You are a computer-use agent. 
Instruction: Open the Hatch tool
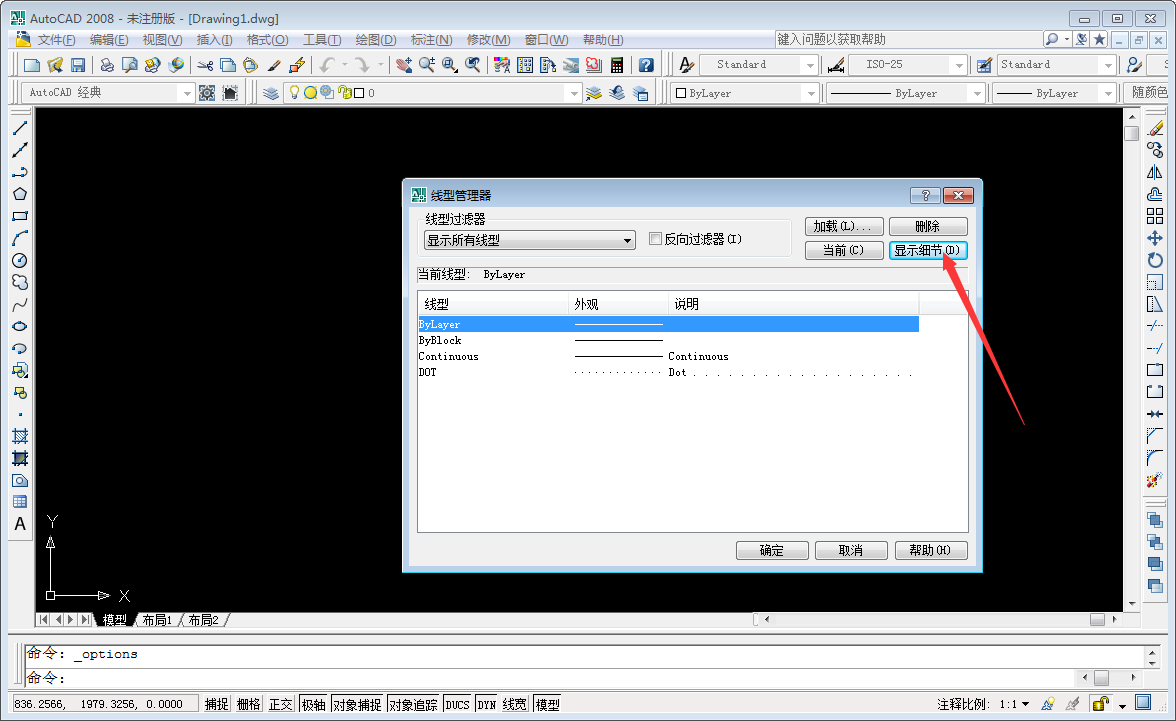(20, 437)
